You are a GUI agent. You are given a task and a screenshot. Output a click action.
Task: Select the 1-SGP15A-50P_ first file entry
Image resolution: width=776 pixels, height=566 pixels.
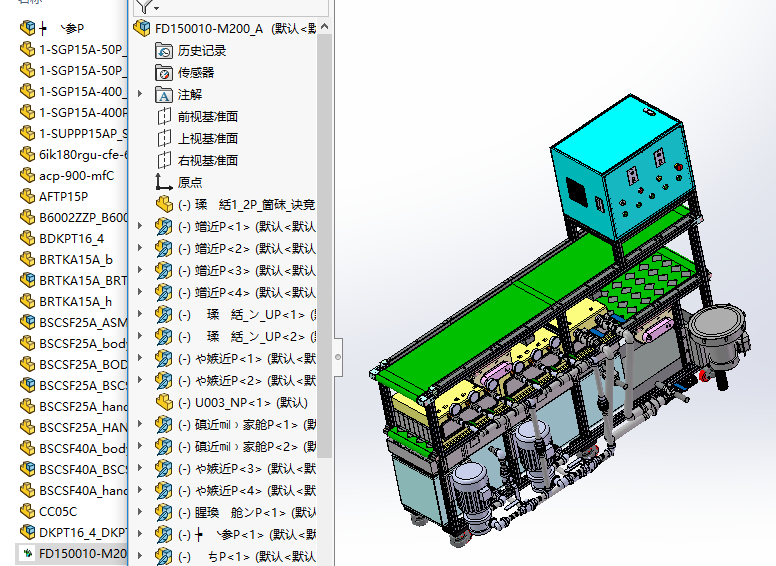point(73,49)
